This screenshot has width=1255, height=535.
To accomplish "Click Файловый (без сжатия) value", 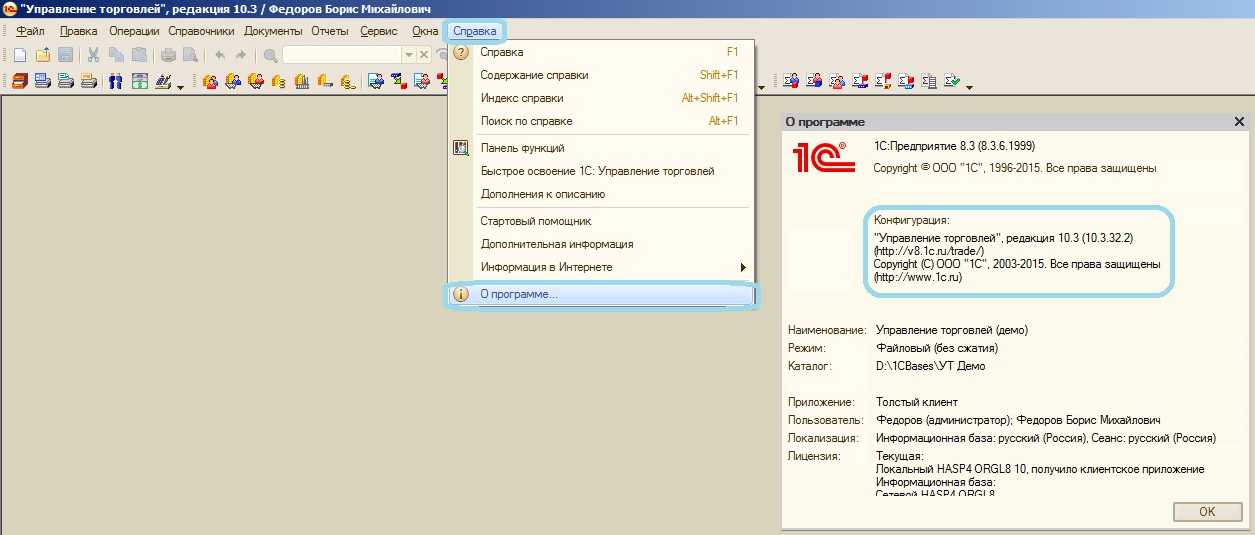I will [937, 348].
